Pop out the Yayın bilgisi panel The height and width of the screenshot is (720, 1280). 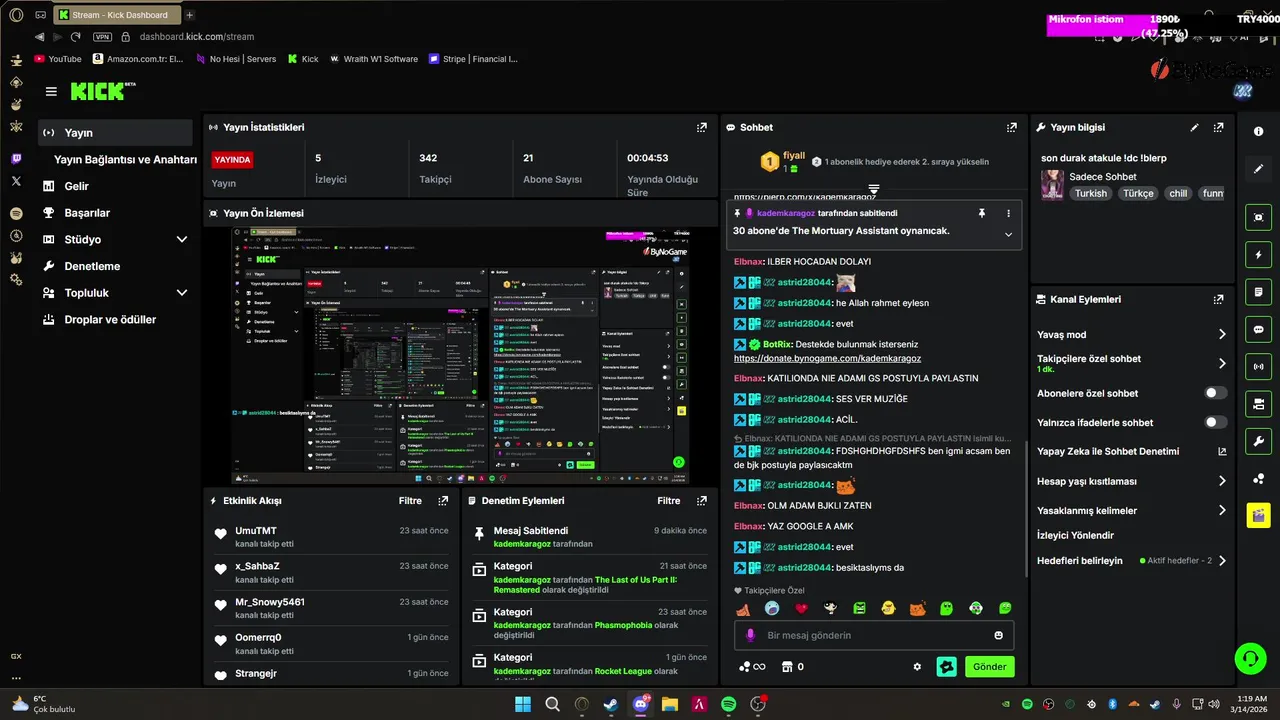click(1218, 128)
